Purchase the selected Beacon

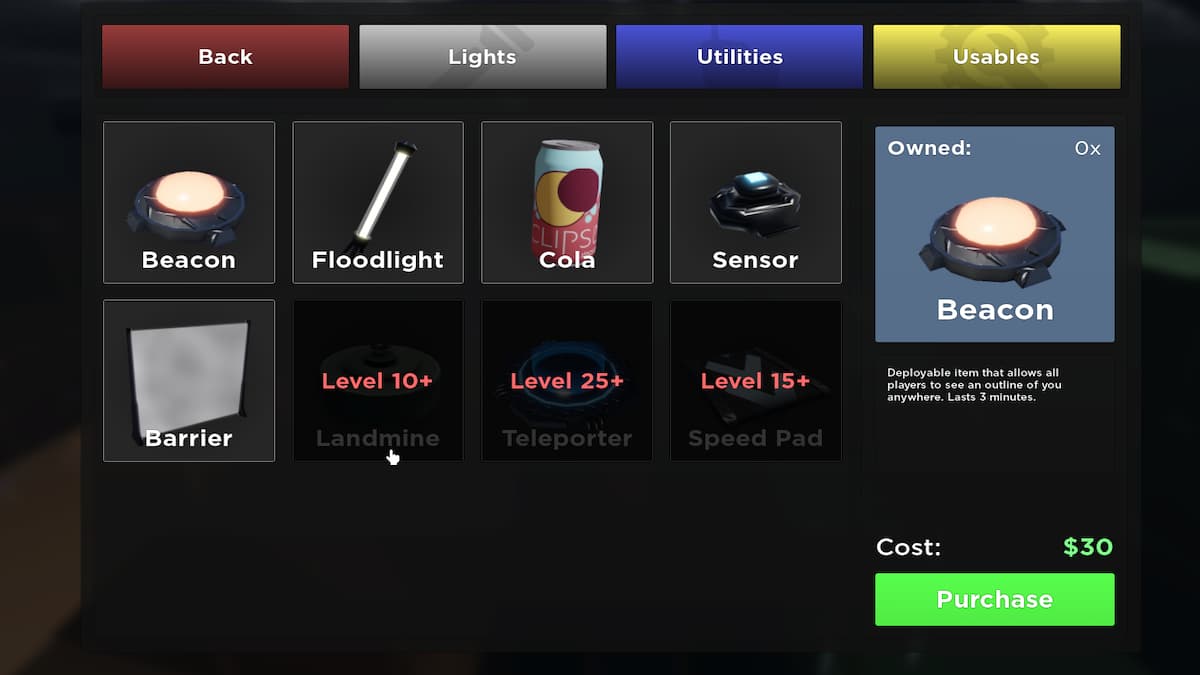(x=995, y=599)
